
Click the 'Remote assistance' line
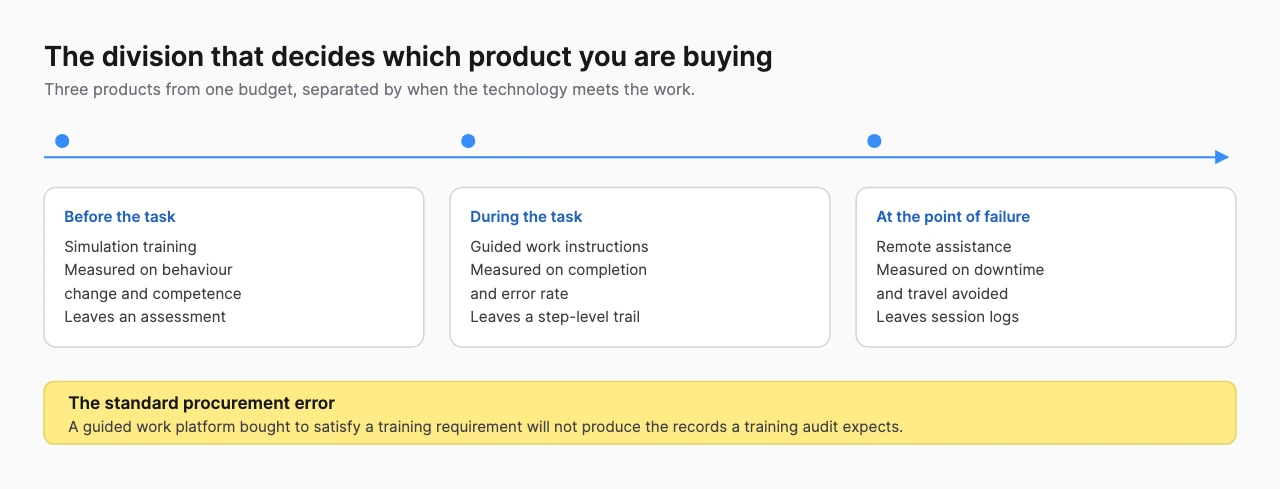point(944,247)
